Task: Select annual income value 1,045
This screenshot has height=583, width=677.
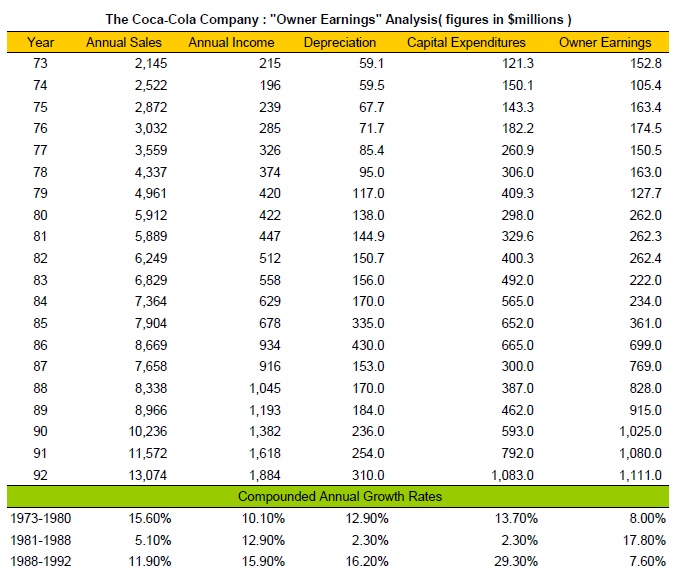Action: 265,388
